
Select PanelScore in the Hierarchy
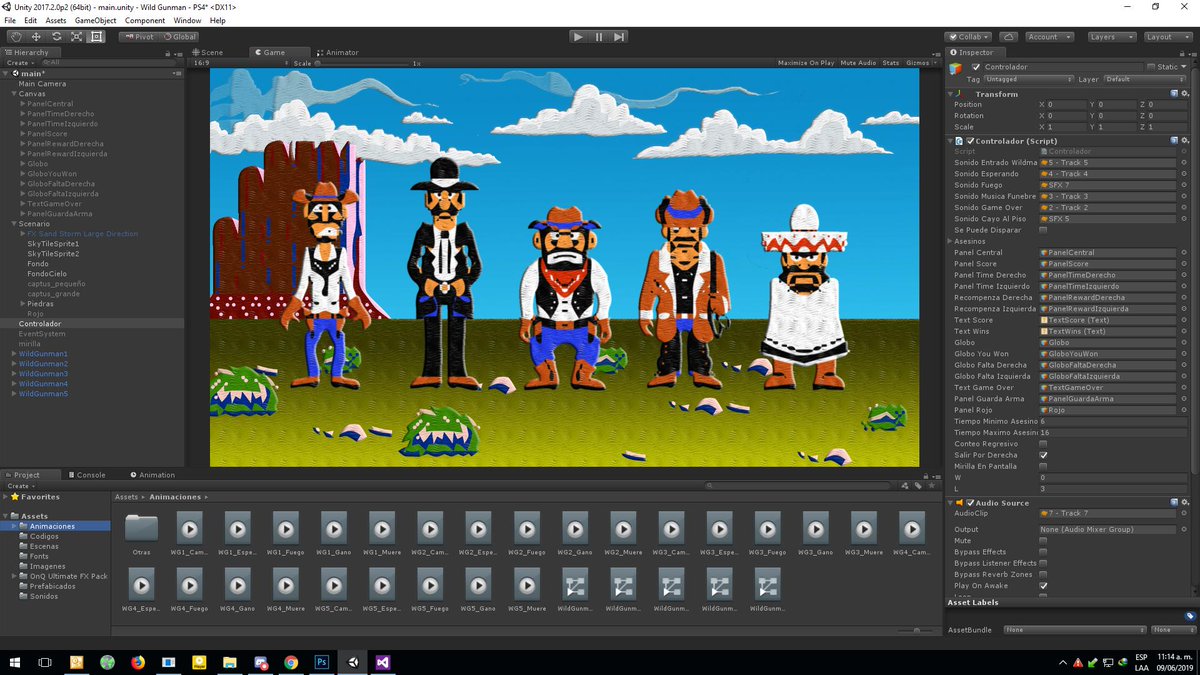tap(47, 134)
